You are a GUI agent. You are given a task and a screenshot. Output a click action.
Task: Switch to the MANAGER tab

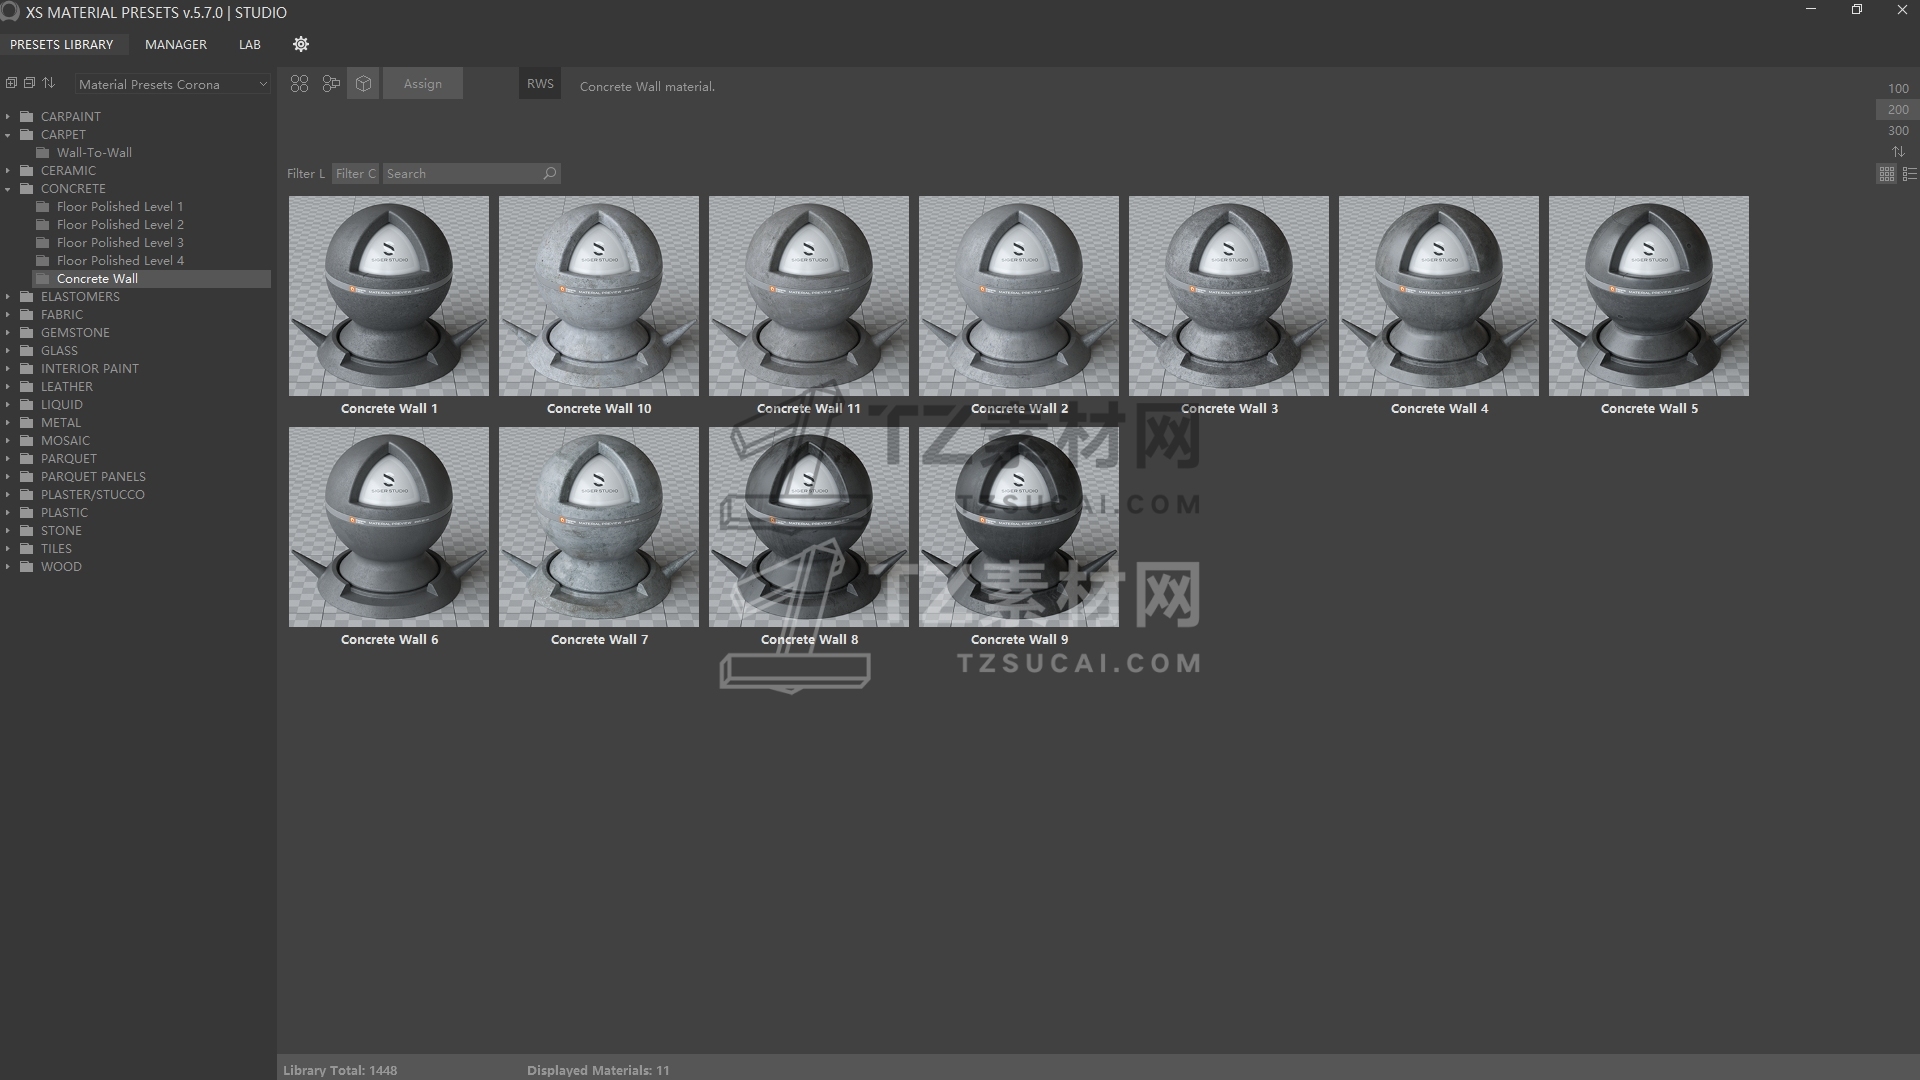tap(176, 45)
